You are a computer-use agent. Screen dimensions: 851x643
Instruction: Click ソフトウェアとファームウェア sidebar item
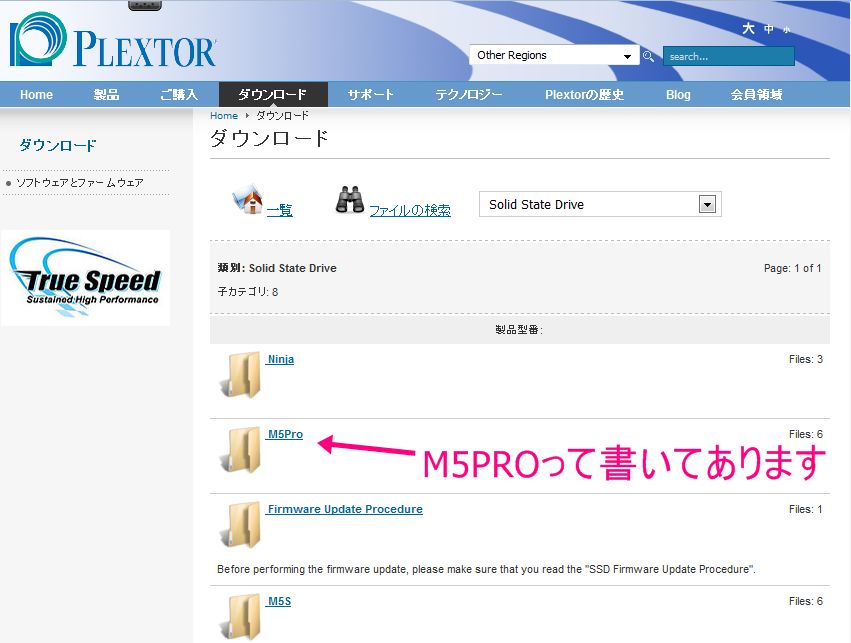(x=80, y=183)
